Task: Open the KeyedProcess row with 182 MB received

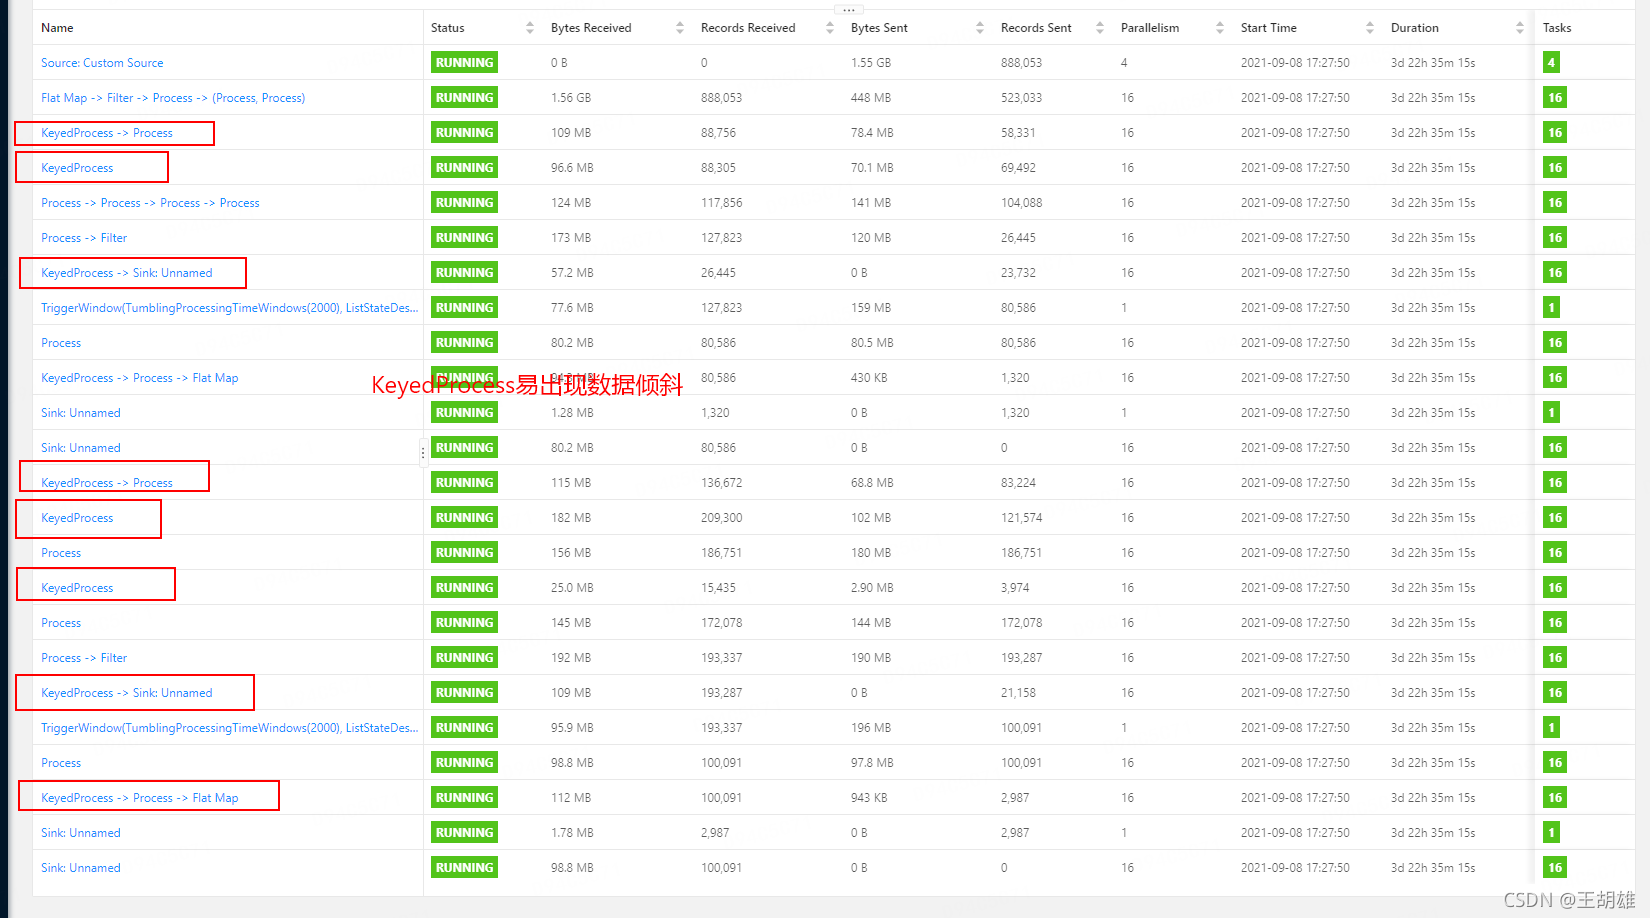Action: click(x=77, y=518)
